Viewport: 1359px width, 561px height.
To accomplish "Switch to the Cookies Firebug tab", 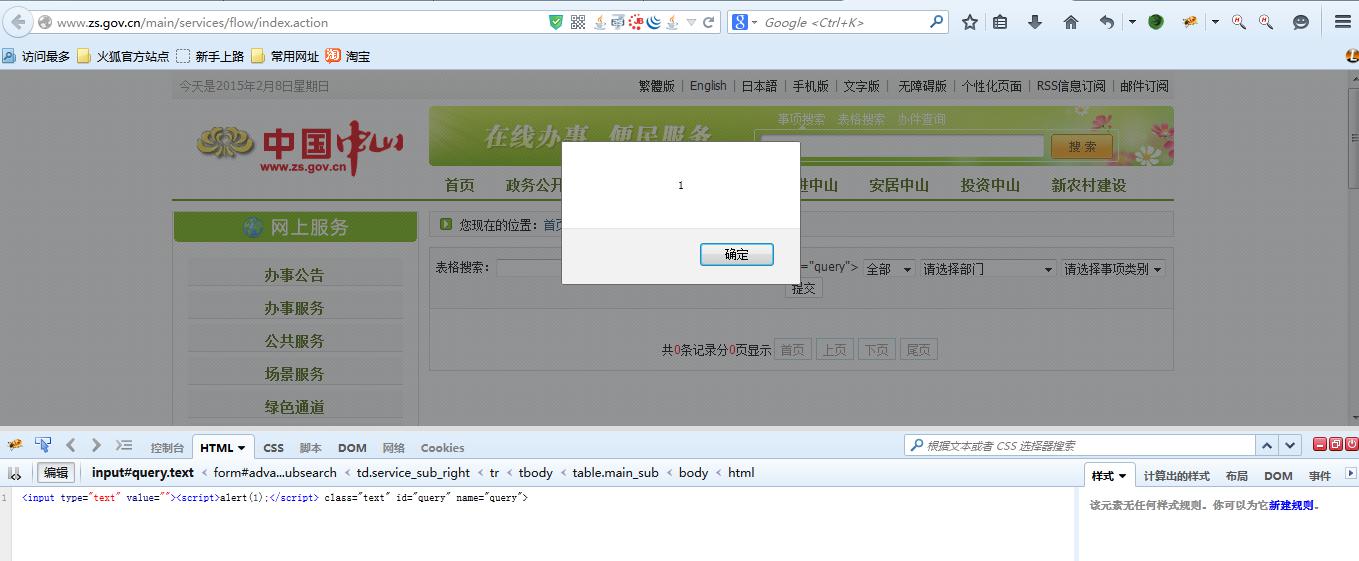I will [x=442, y=448].
